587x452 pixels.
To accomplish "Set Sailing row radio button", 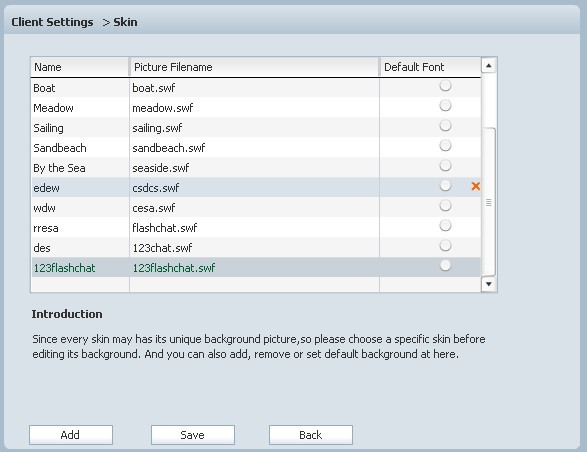I will [445, 125].
